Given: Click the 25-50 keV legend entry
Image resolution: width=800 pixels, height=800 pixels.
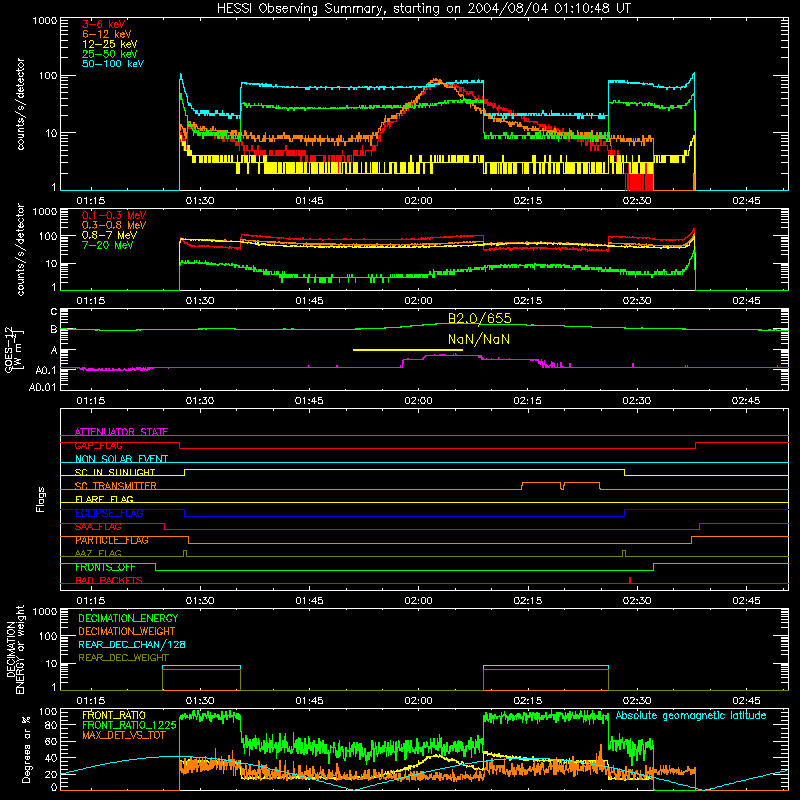Looking at the screenshot, I should click(110, 54).
